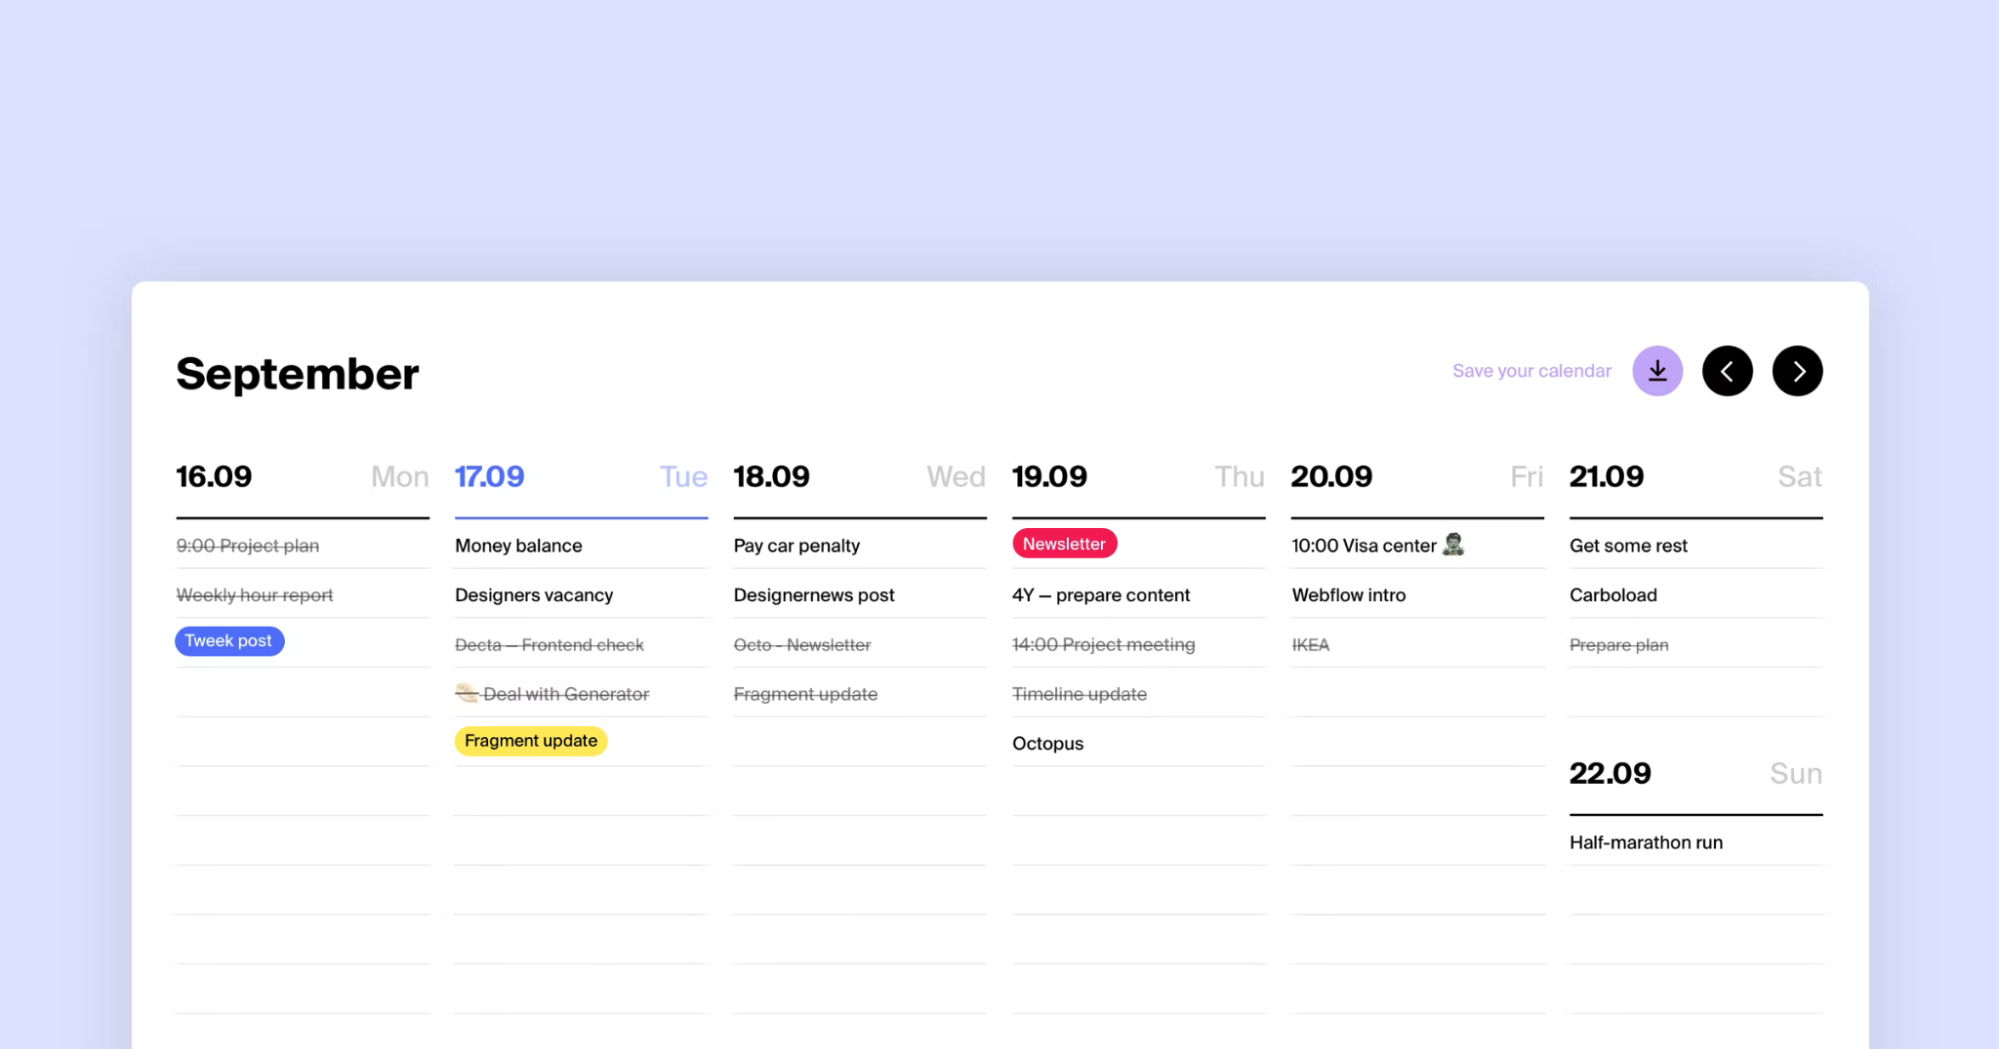Select the yellow Fragment update tag
Screen dimensions: 1999x1050
point(531,740)
